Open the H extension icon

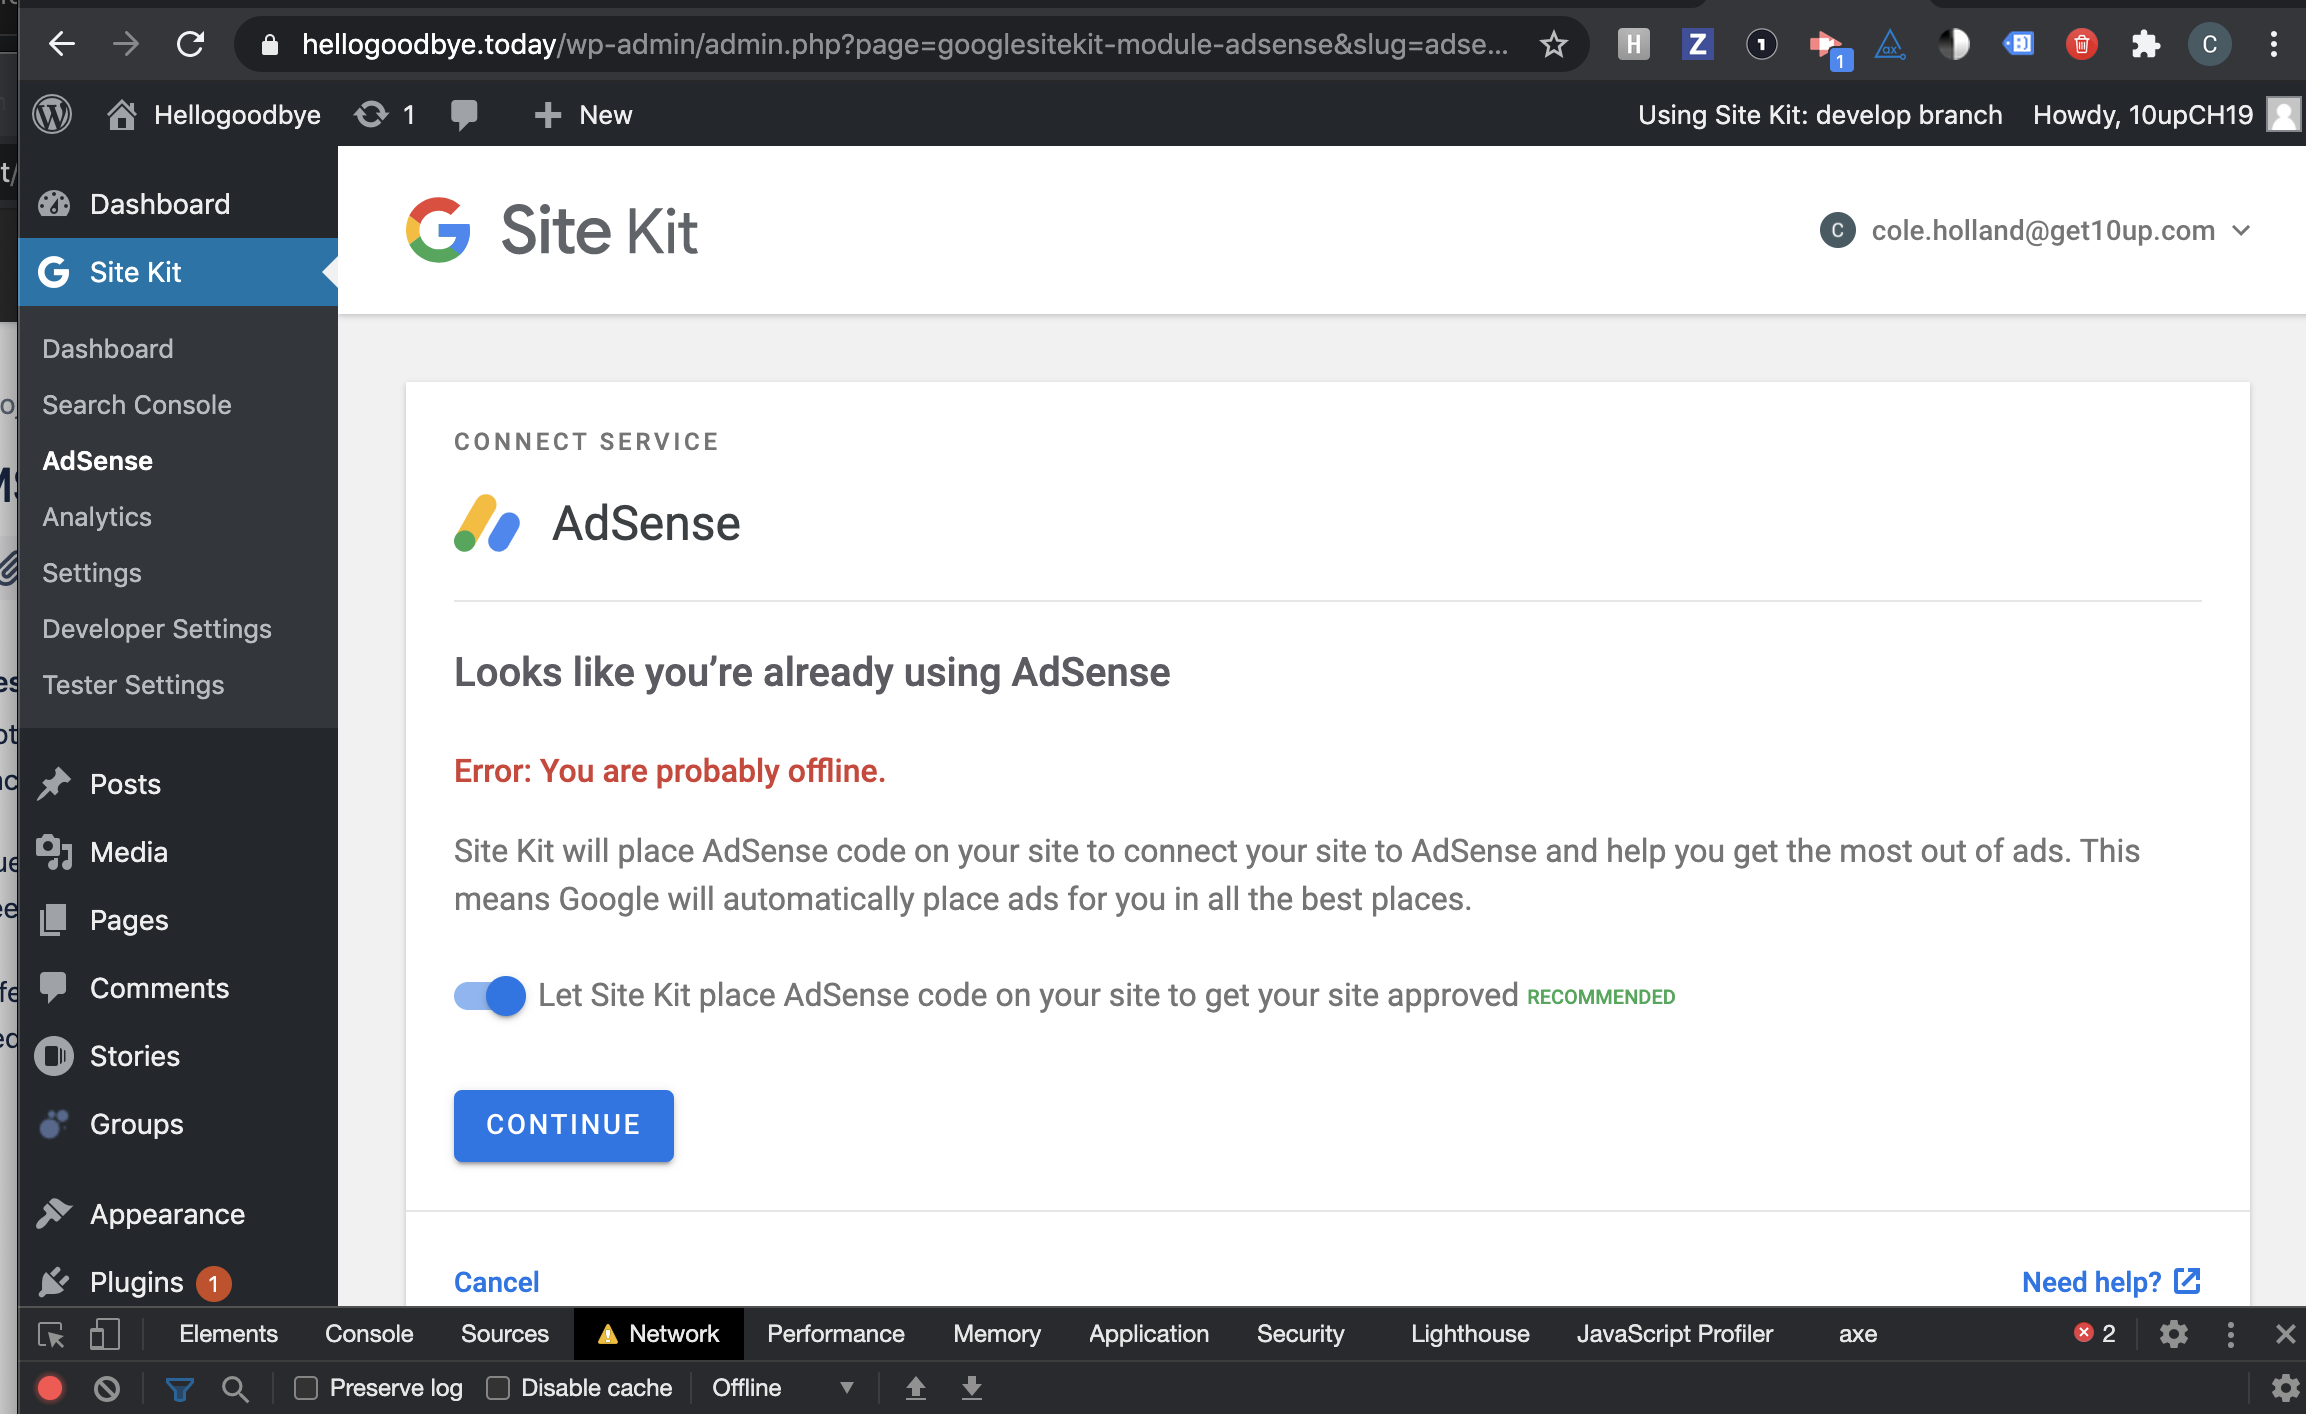(1633, 44)
